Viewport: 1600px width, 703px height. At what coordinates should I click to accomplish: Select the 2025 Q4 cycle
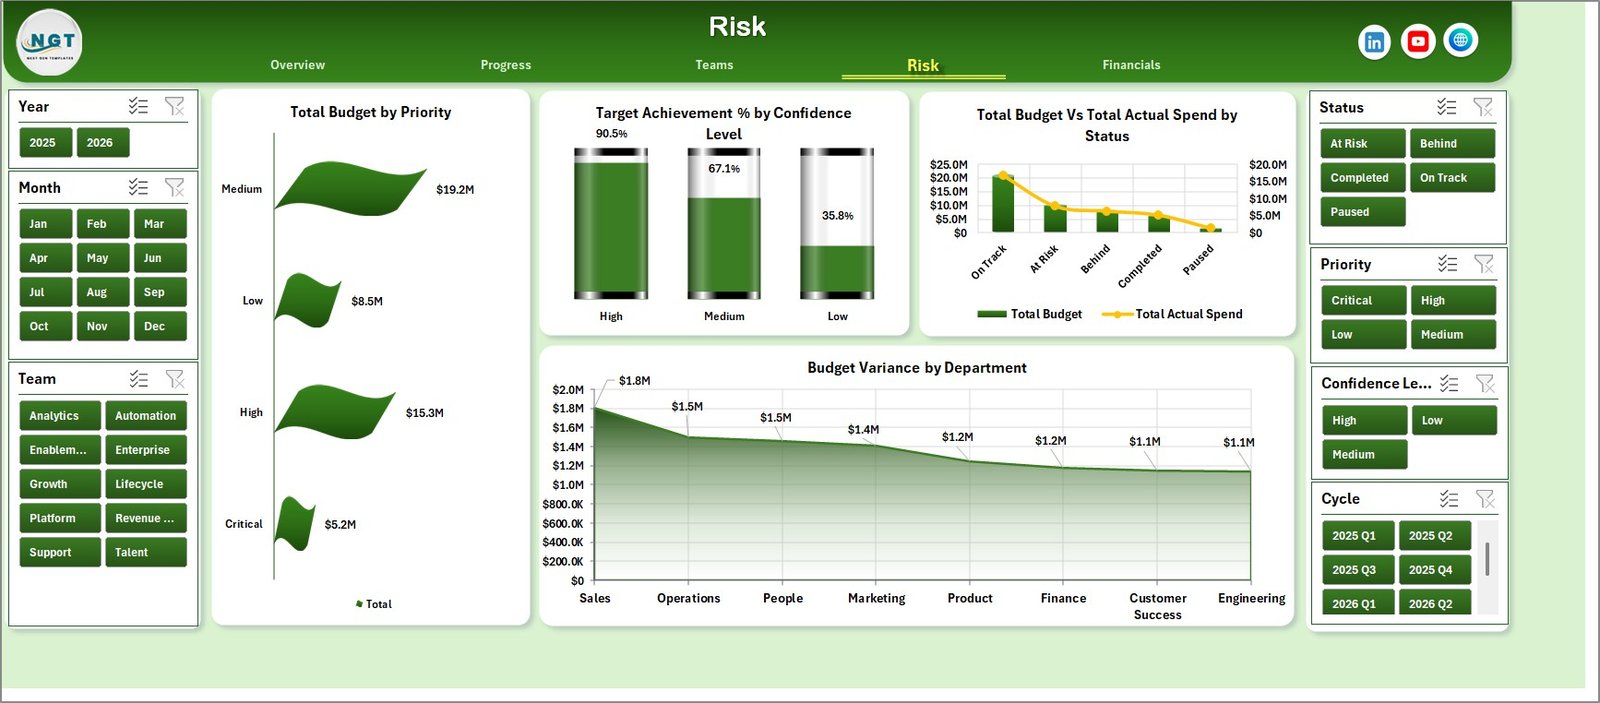pyautogui.click(x=1435, y=570)
